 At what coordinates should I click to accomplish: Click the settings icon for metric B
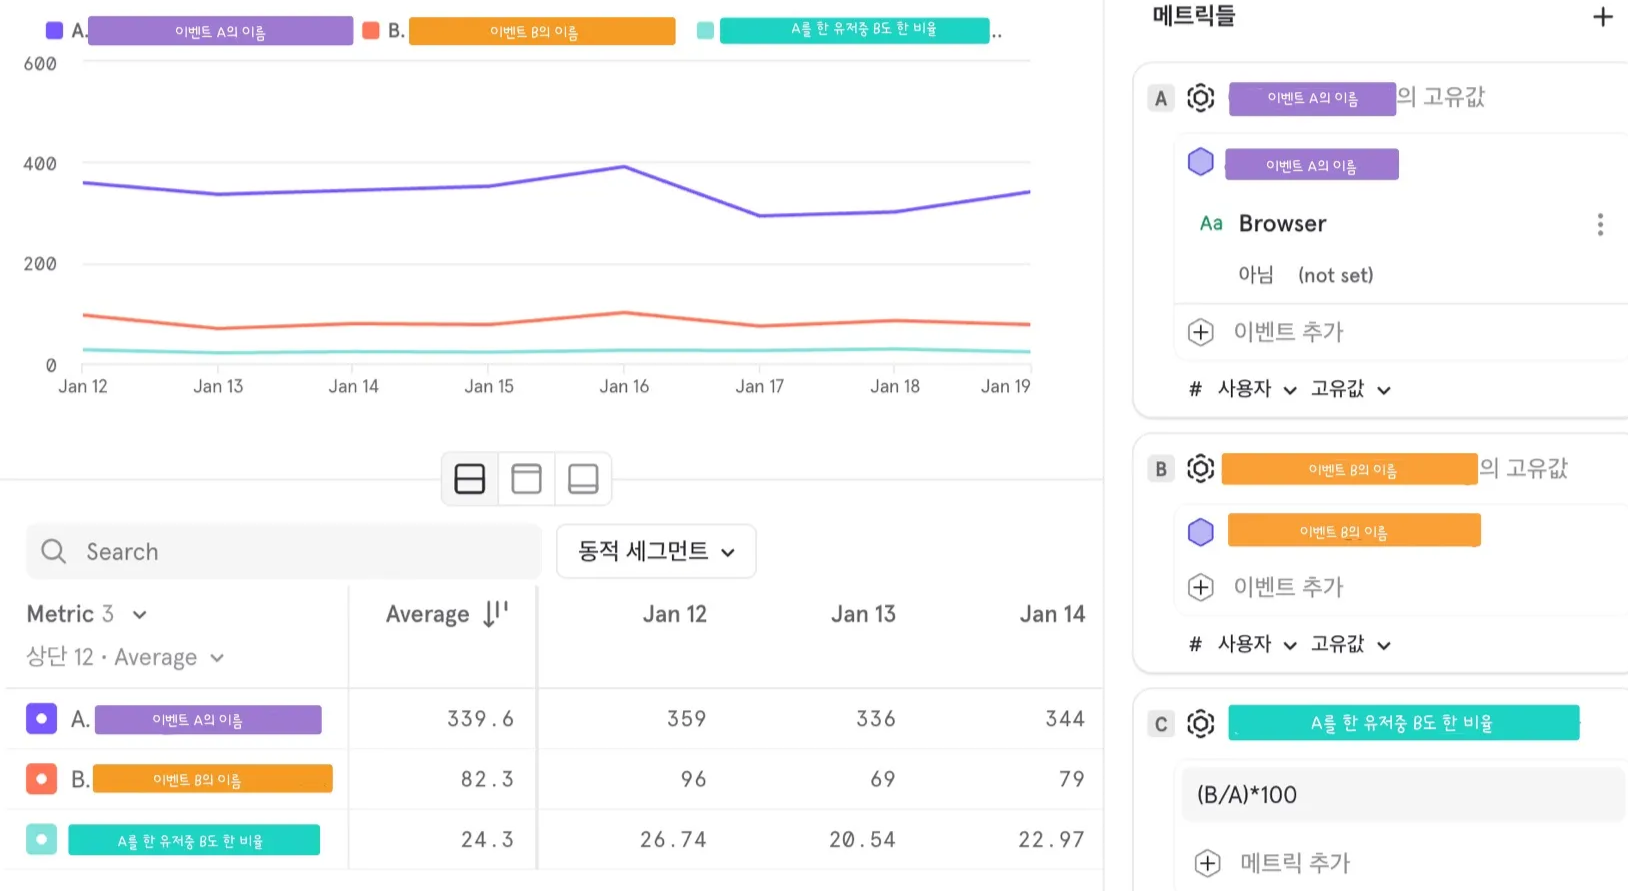1200,468
